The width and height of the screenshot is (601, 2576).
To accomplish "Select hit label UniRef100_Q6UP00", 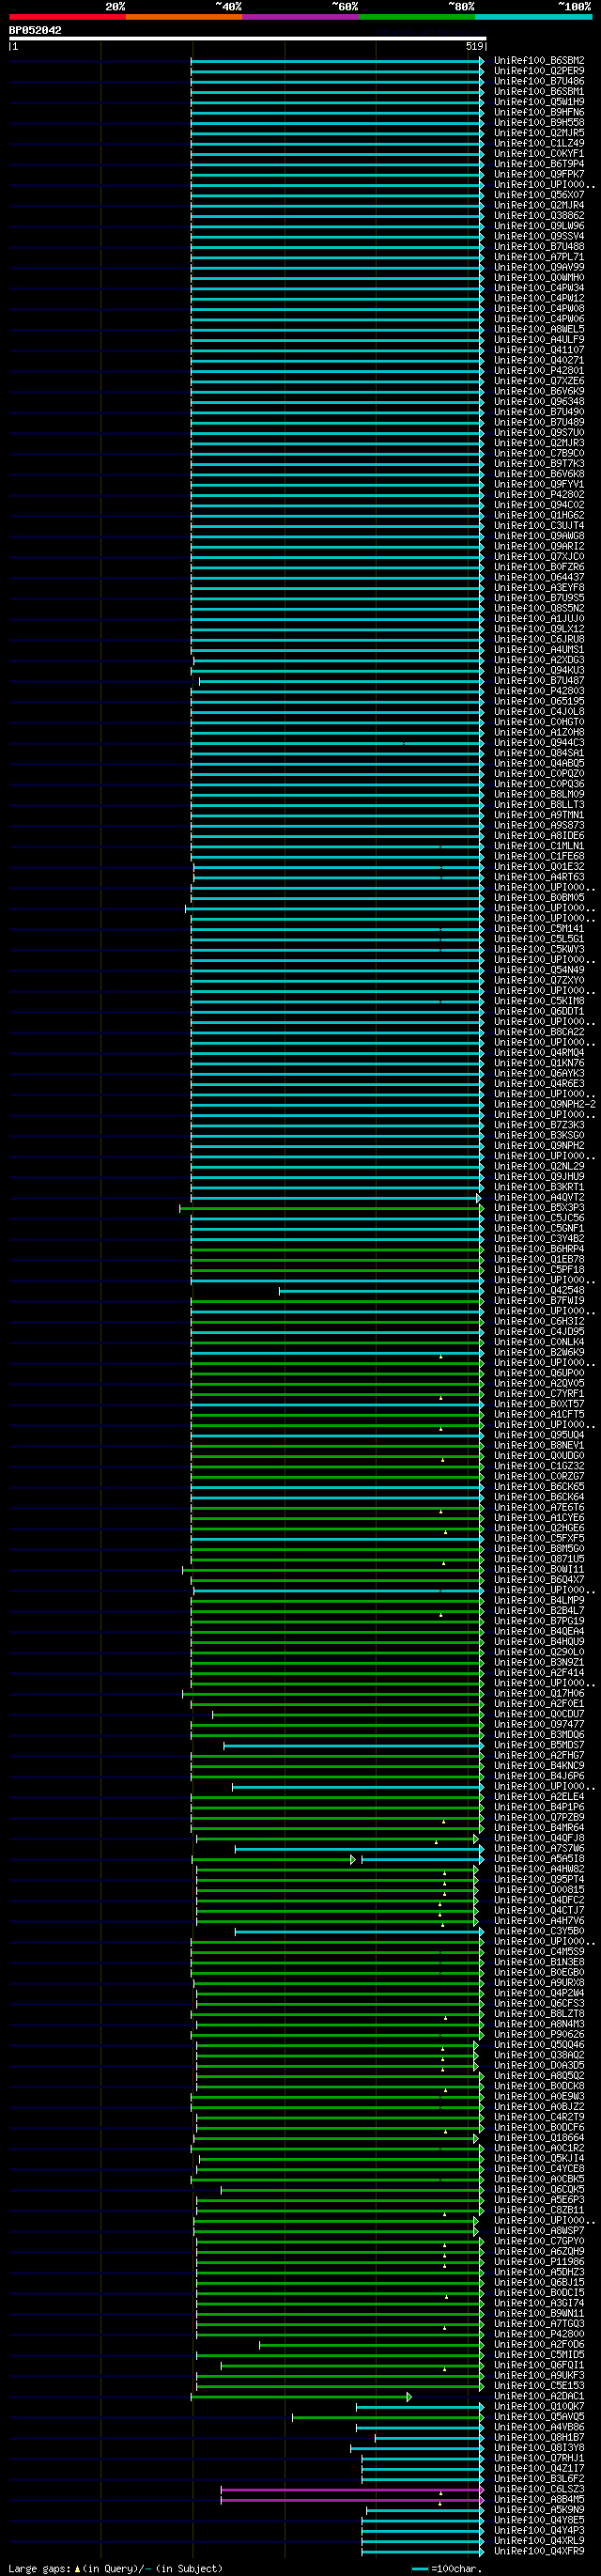I will pyautogui.click(x=539, y=1373).
